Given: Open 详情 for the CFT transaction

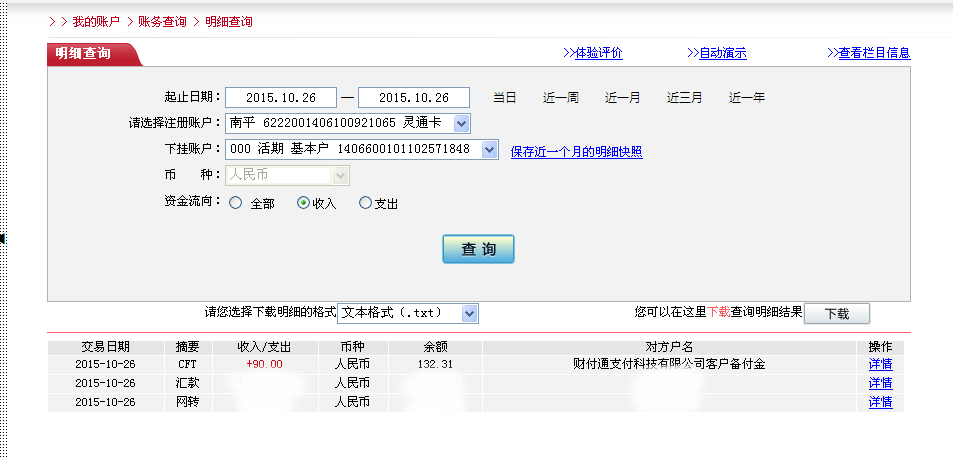Looking at the screenshot, I should coord(880,364).
